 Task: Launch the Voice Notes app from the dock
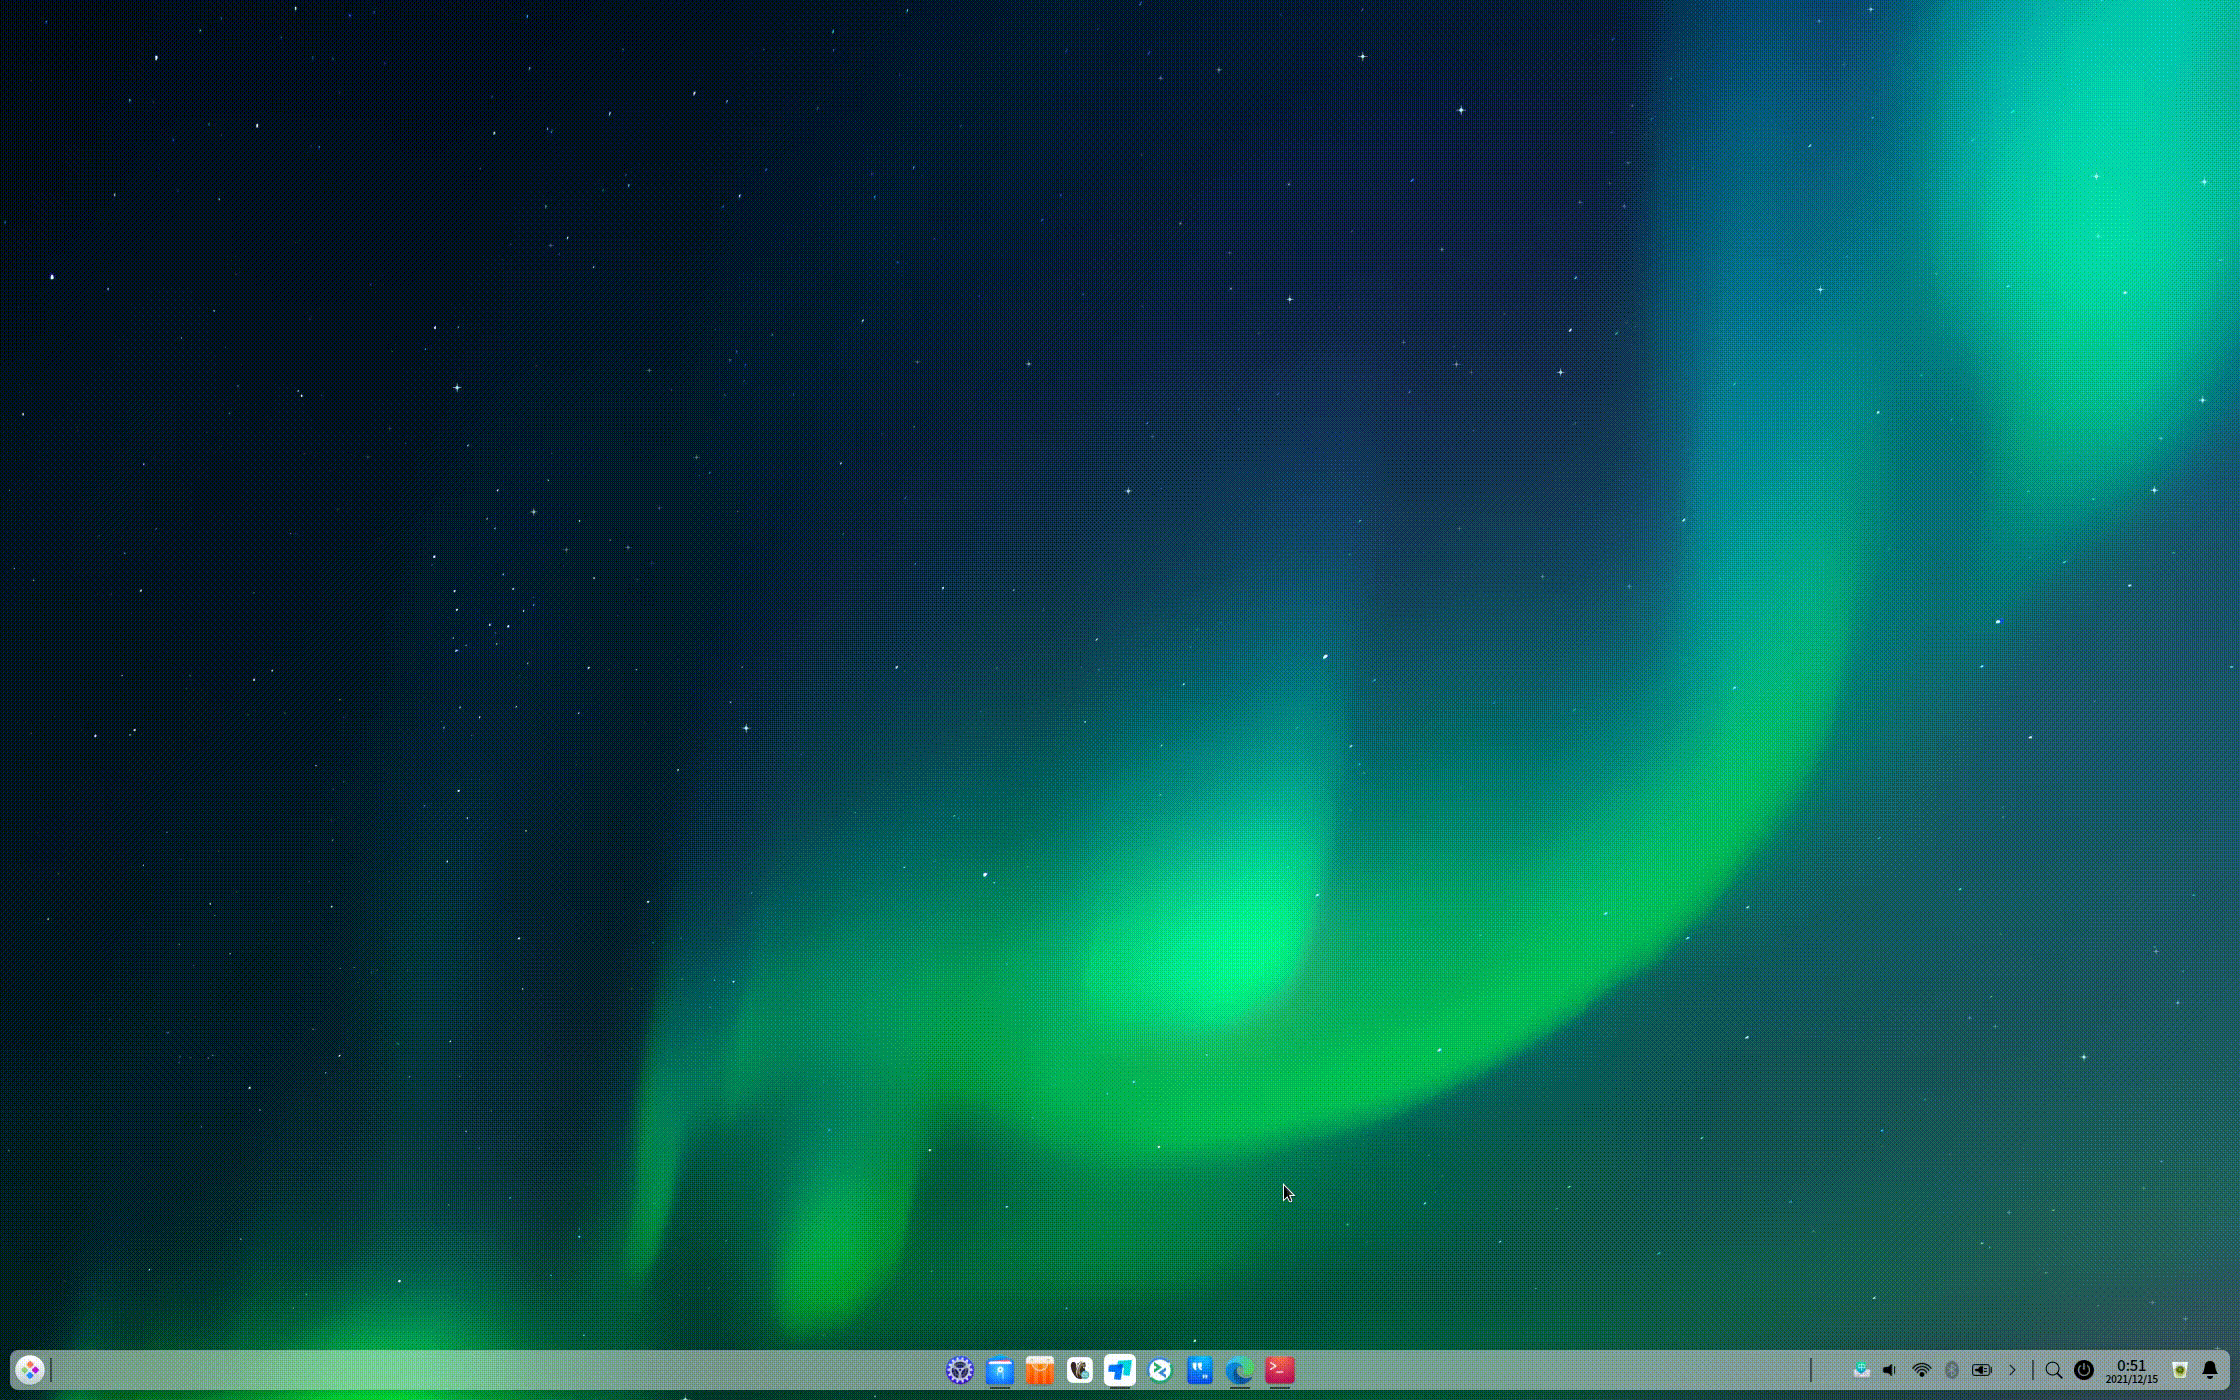(1199, 1370)
